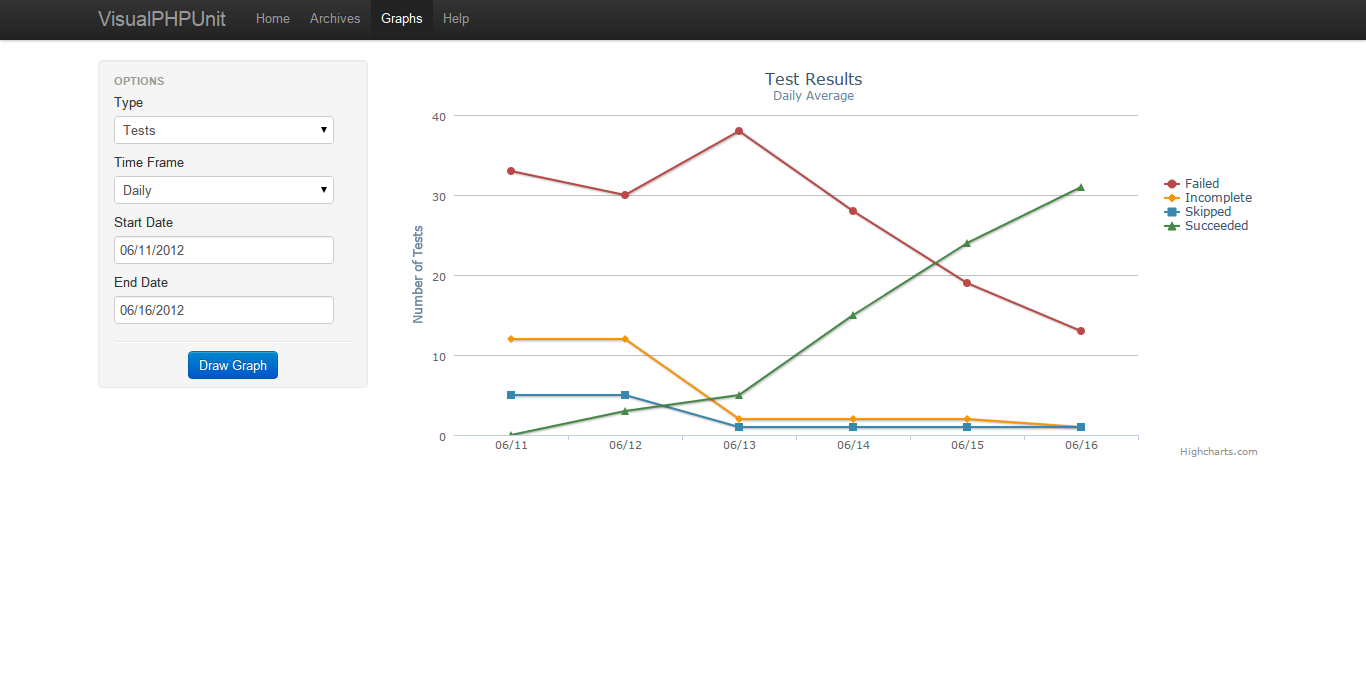Click the End Date input field
Viewport: 1366px width, 688px height.
pyautogui.click(x=223, y=310)
